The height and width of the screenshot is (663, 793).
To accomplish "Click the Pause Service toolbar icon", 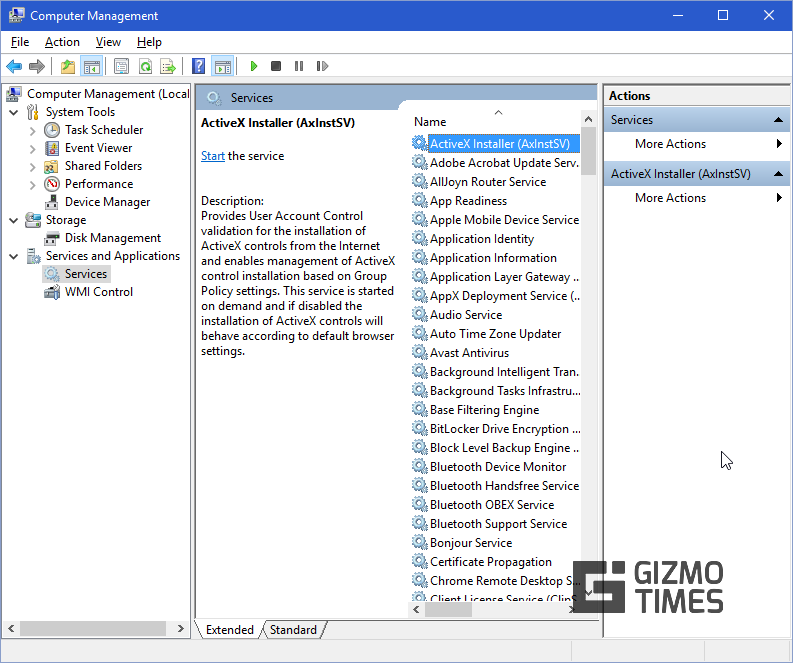I will pyautogui.click(x=299, y=66).
